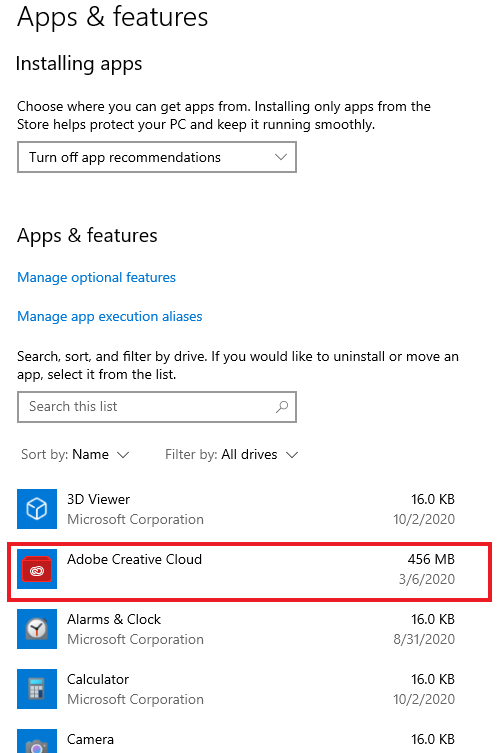Image resolution: width=498 pixels, height=753 pixels.
Task: Click the Alarms & Clock app icon
Action: [37, 629]
